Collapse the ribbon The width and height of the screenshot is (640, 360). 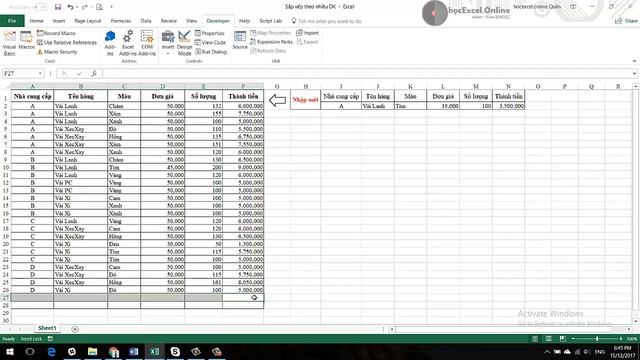click(x=634, y=61)
